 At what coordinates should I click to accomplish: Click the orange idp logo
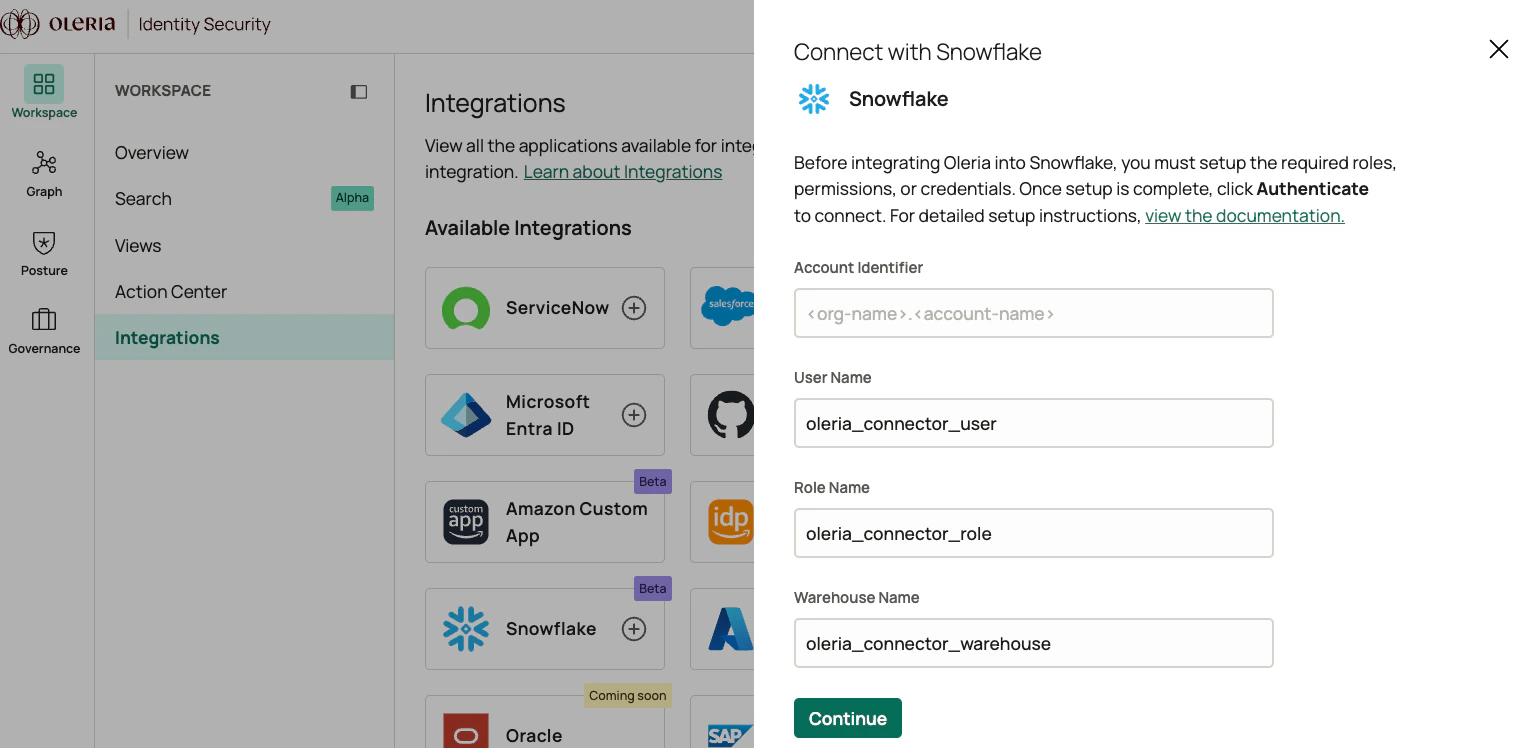tap(731, 522)
